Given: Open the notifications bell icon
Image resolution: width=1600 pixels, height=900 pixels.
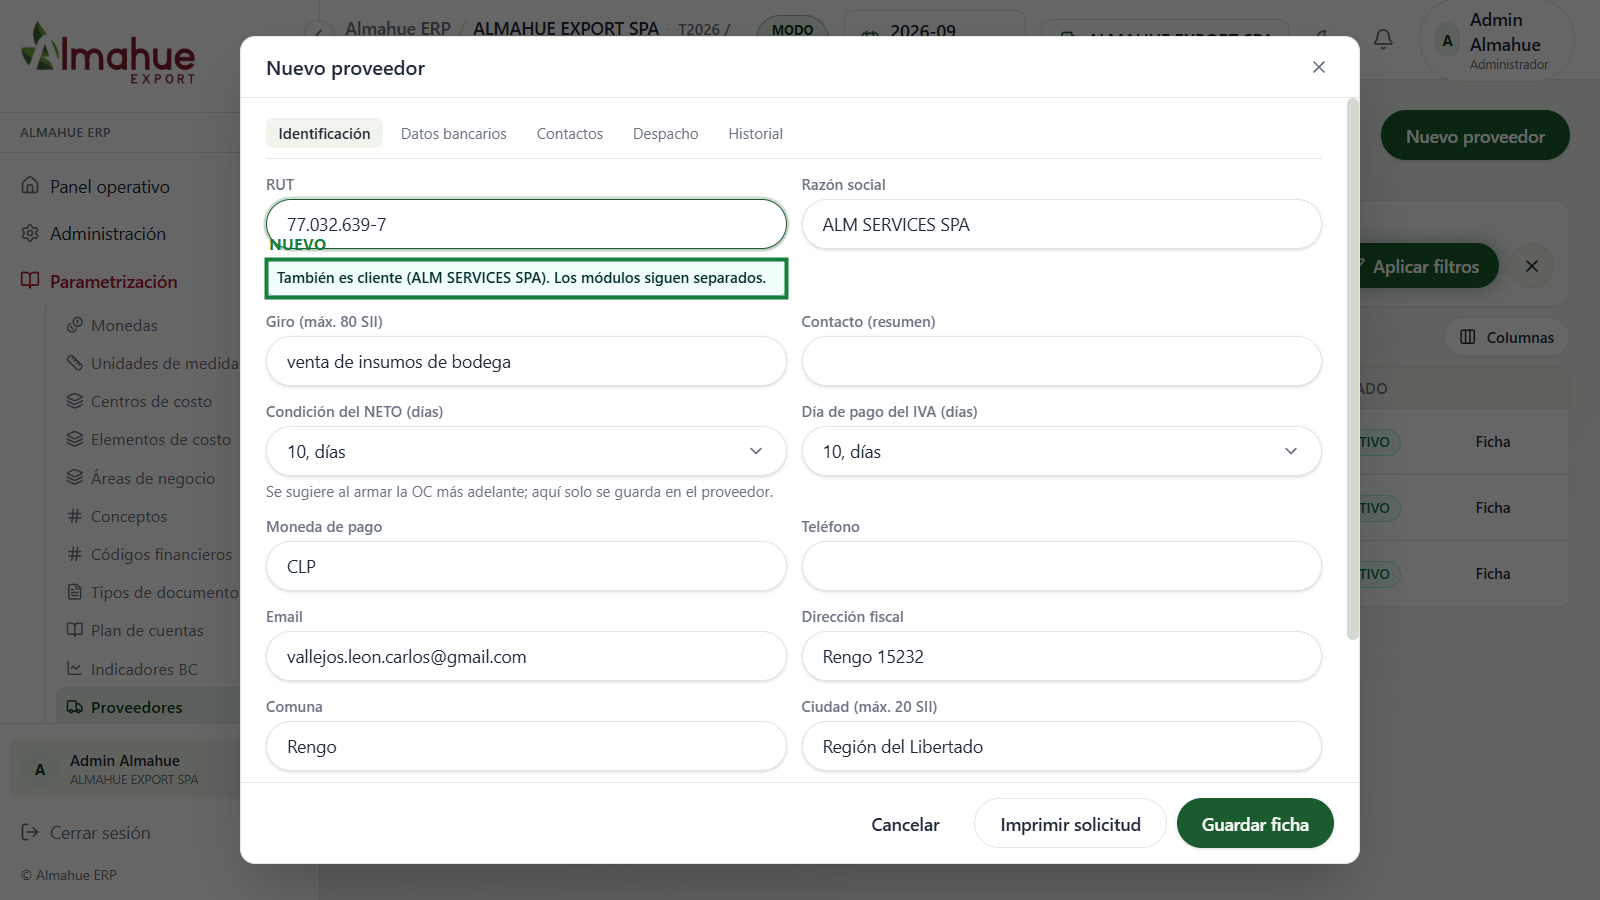Looking at the screenshot, I should pyautogui.click(x=1383, y=39).
